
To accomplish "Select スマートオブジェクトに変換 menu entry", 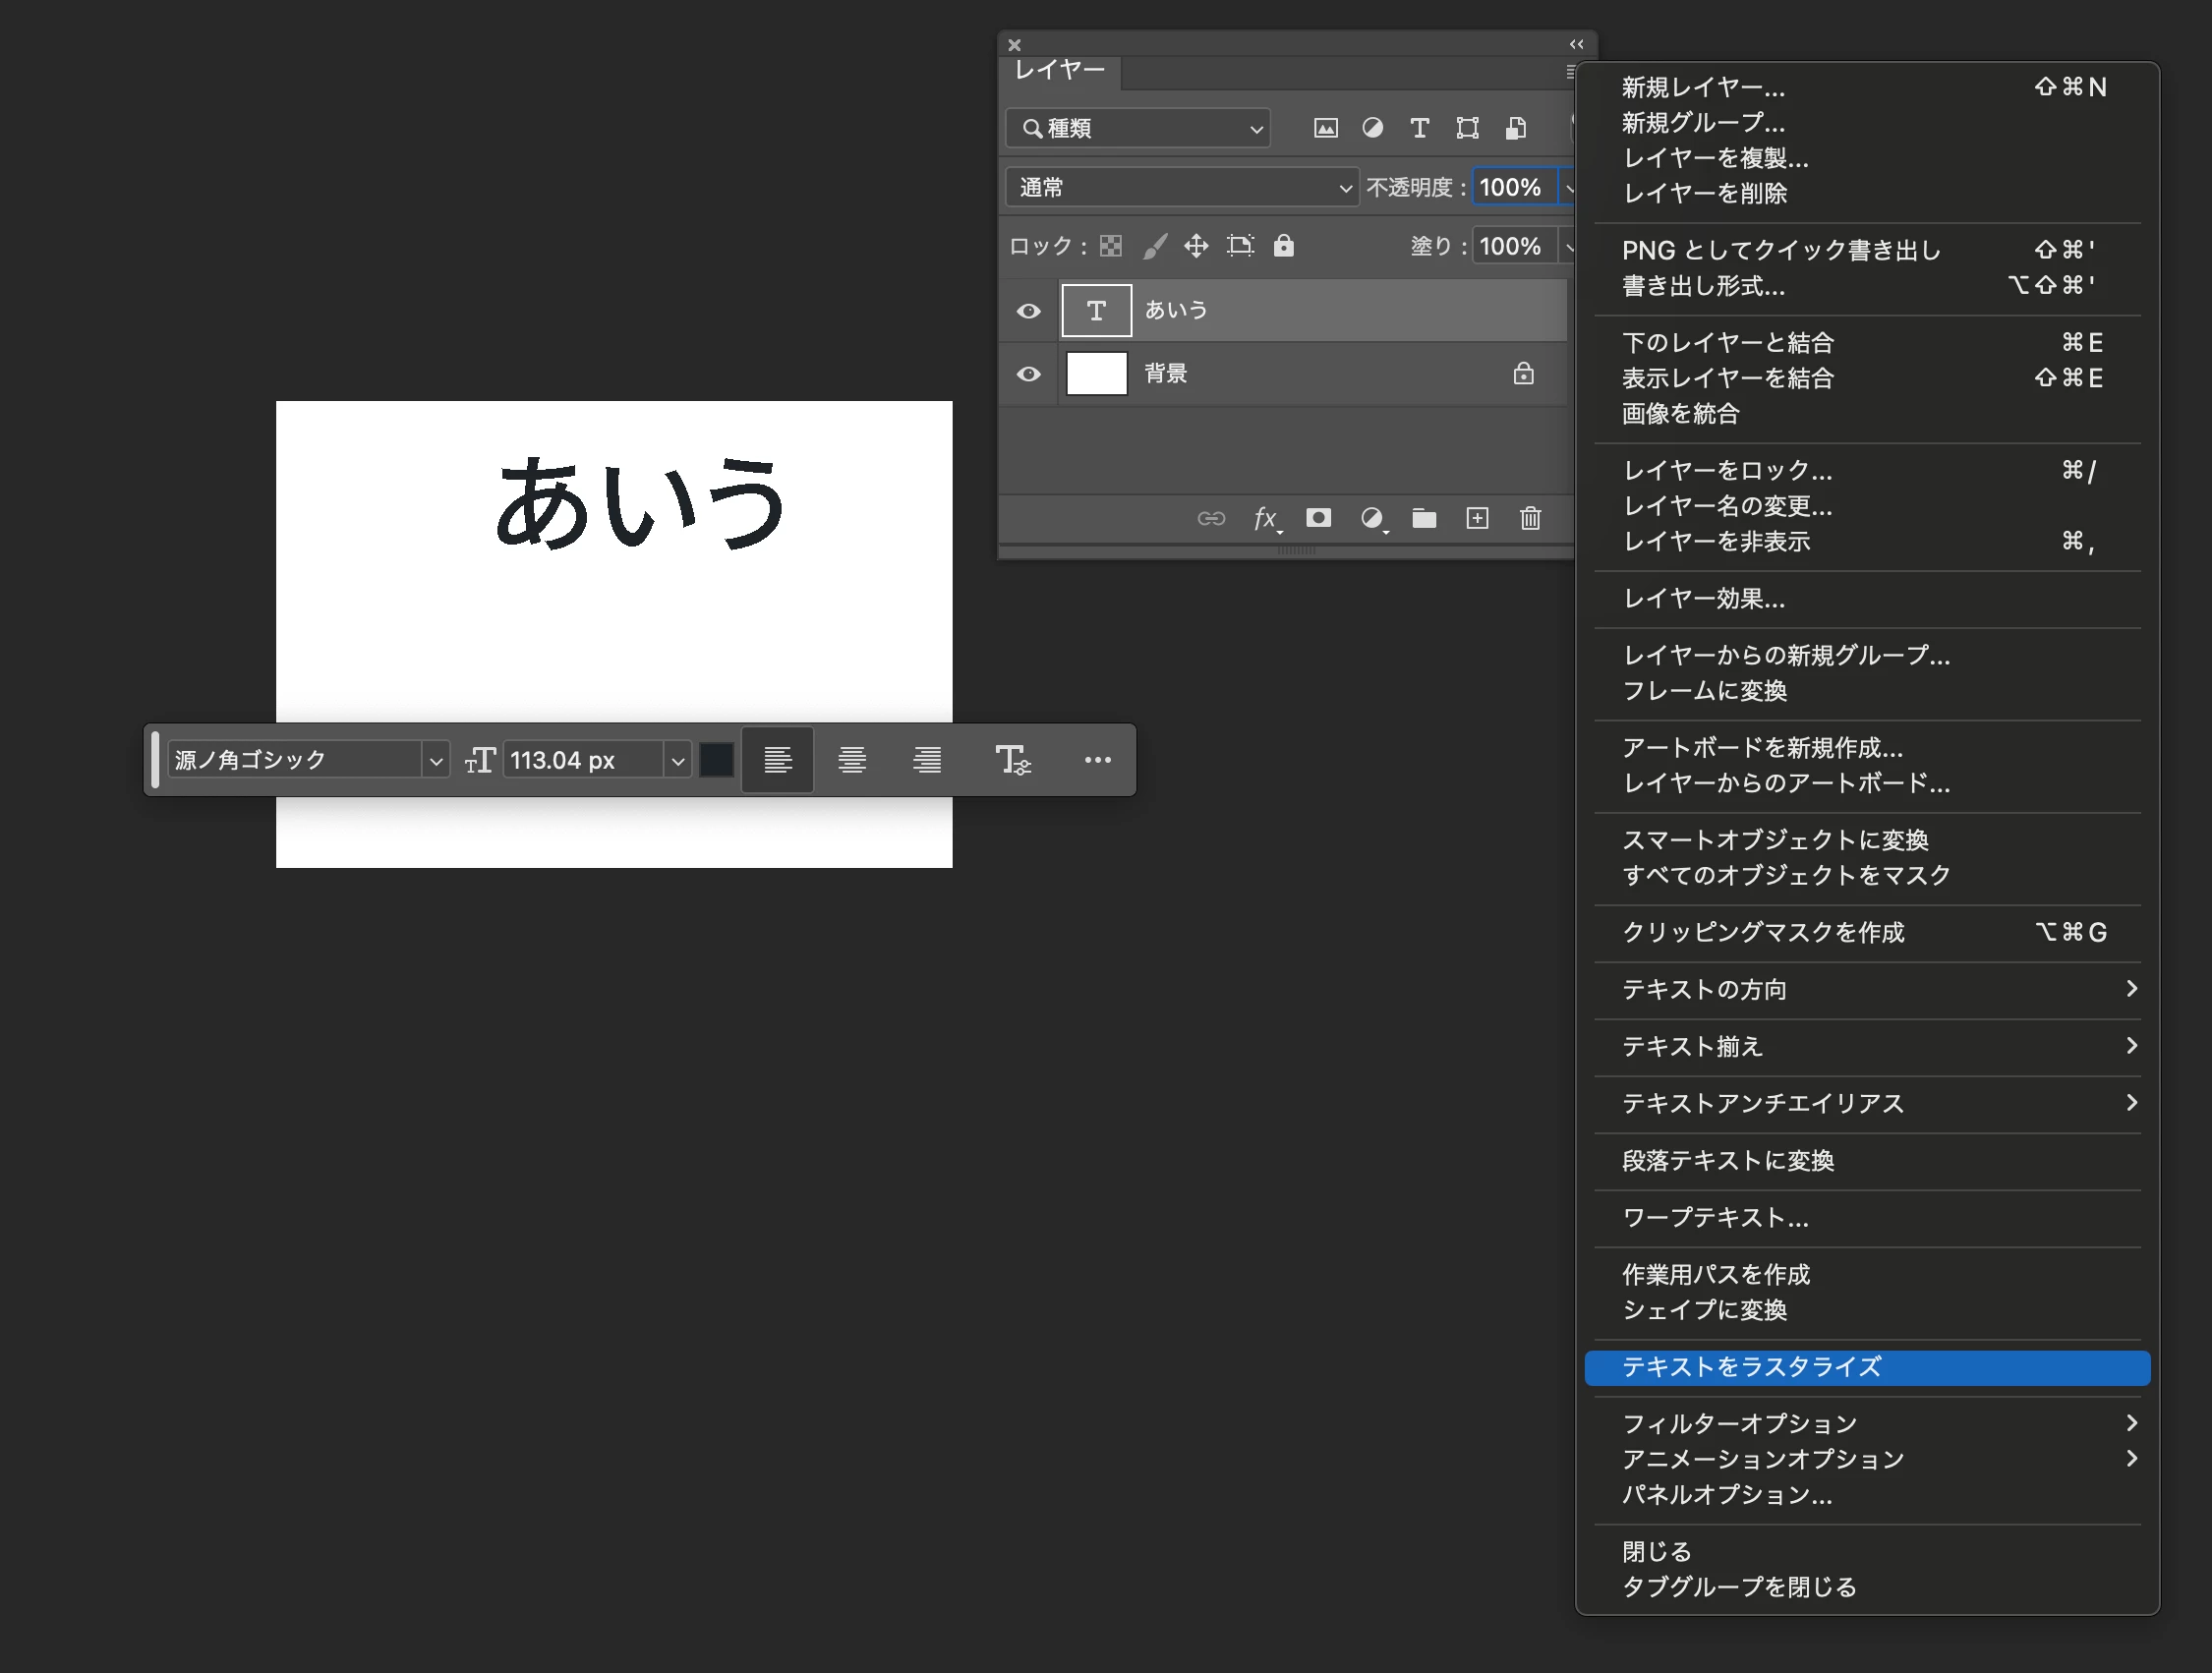I will tap(1774, 840).
